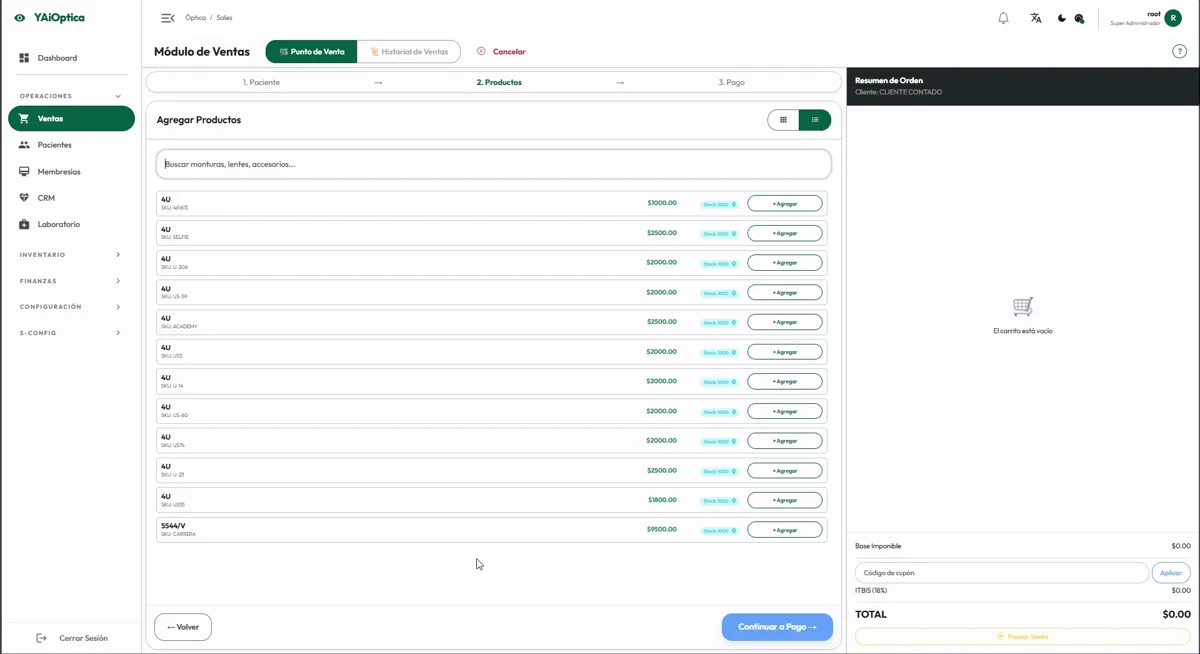Add product SKU US55 to cart
1200x654 pixels.
(x=785, y=500)
